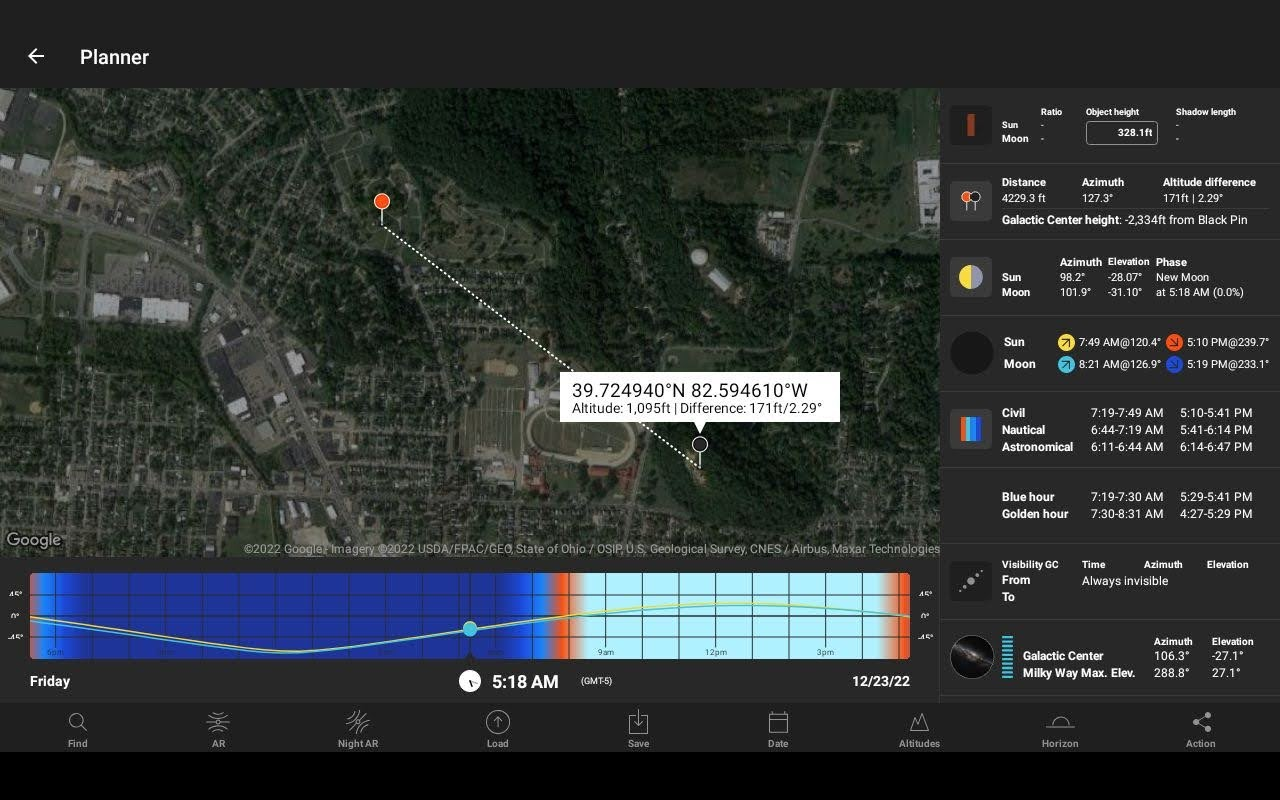The height and width of the screenshot is (800, 1280).
Task: Click the Distance value 4229.3 ft
Action: point(1024,199)
